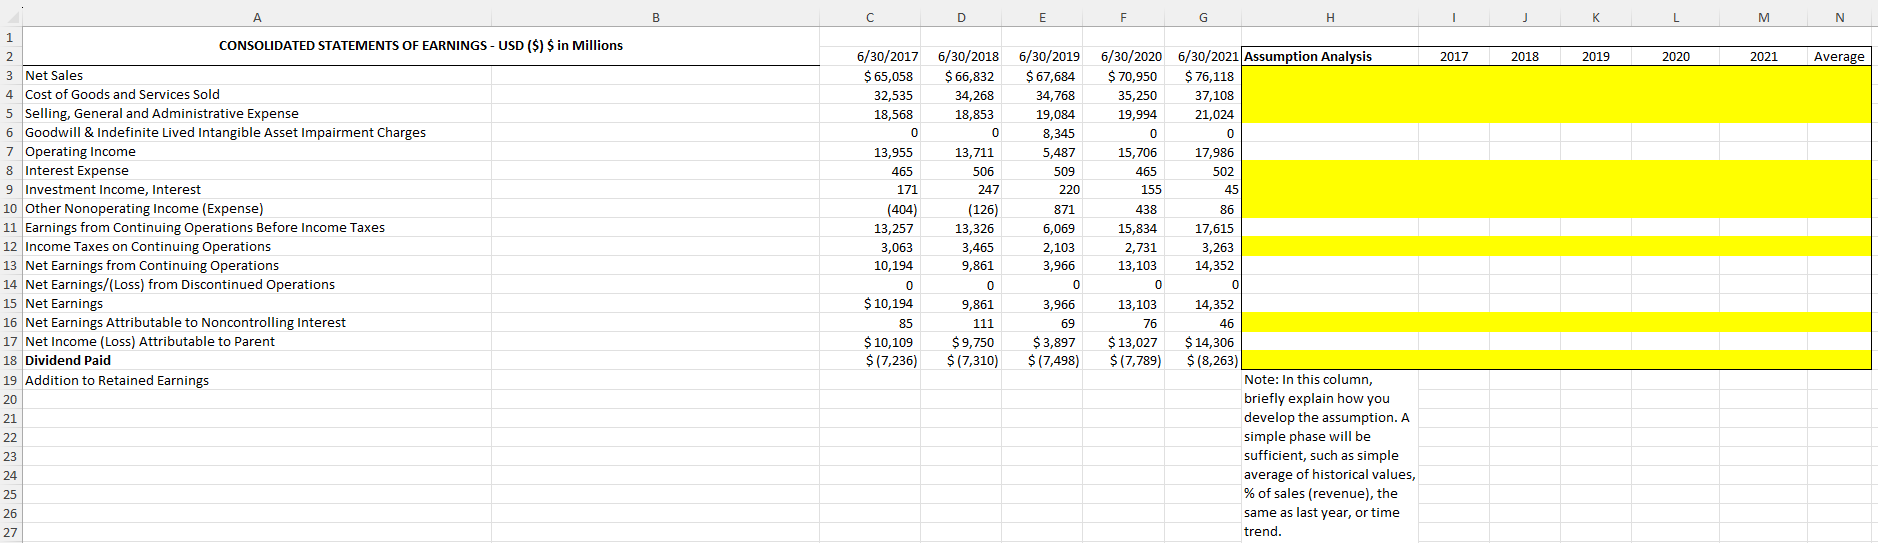Click the 2017 assumption column header cell

1453,56
